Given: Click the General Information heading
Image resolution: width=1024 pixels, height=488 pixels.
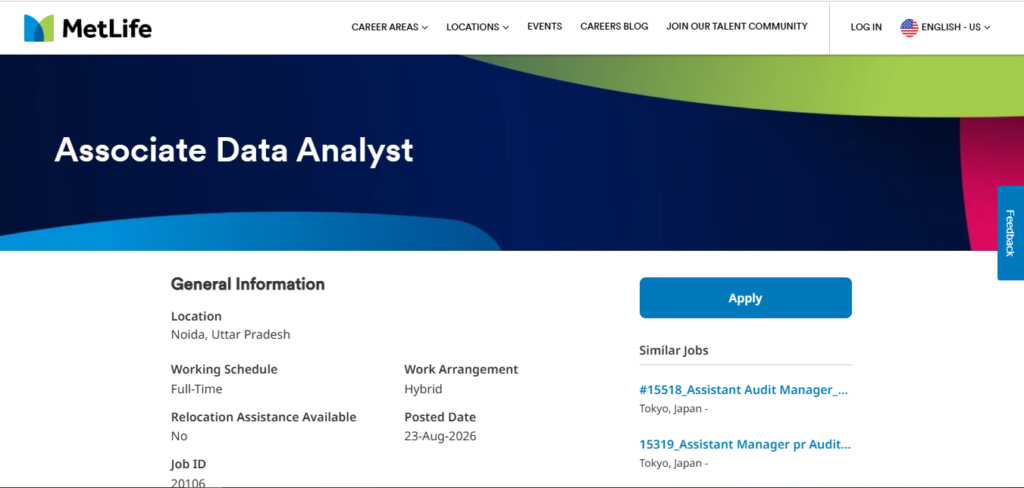Looking at the screenshot, I should point(248,284).
